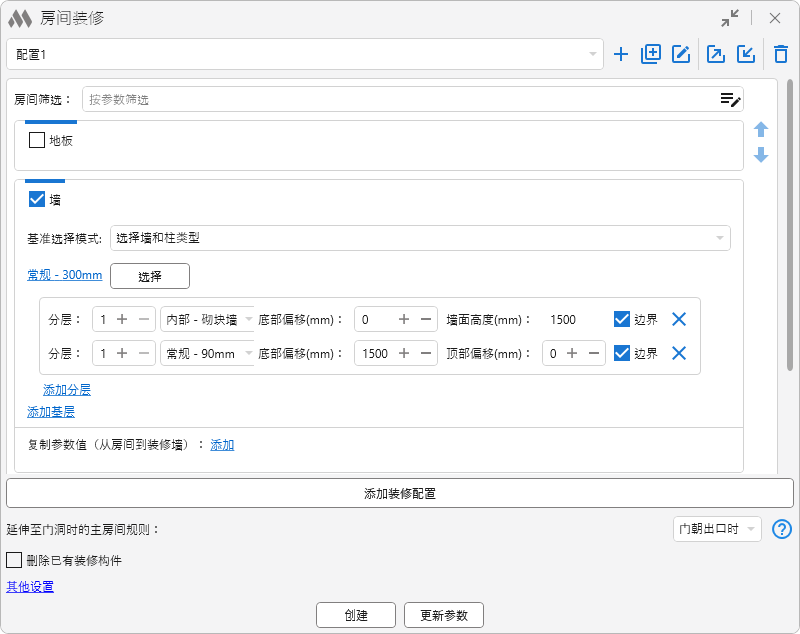Open the 配置1 configuration dropdown

coord(304,54)
